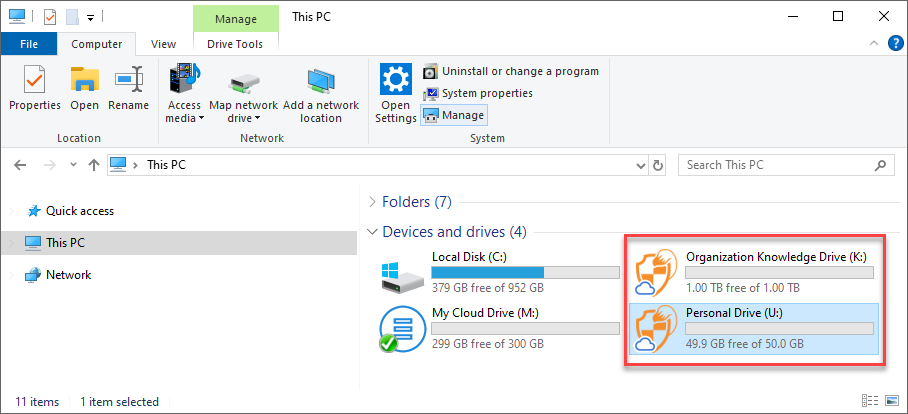
Task: Click the "49.9 GB free of 50.0 GB" text
Action: click(x=745, y=343)
